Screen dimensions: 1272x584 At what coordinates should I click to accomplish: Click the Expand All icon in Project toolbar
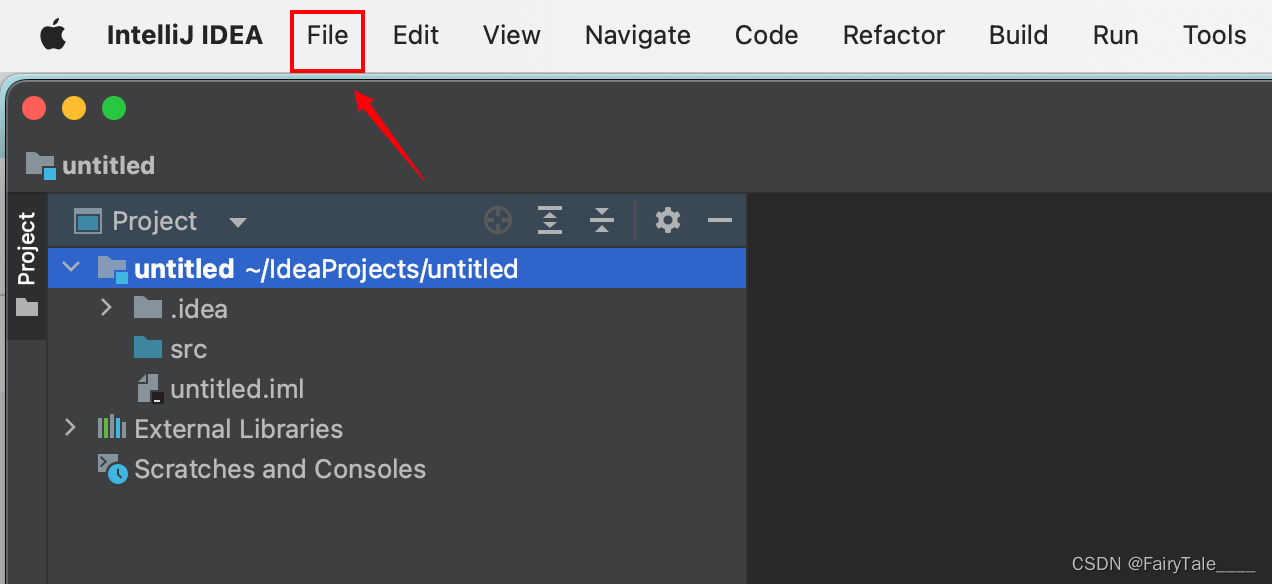pyautogui.click(x=550, y=220)
